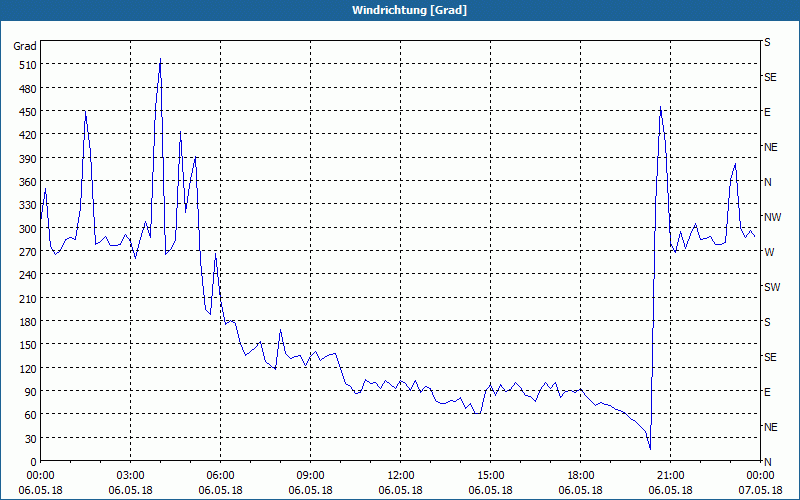This screenshot has width=800, height=500.
Task: Select the SE compass label beside the 480 gridline
Action: (x=770, y=78)
